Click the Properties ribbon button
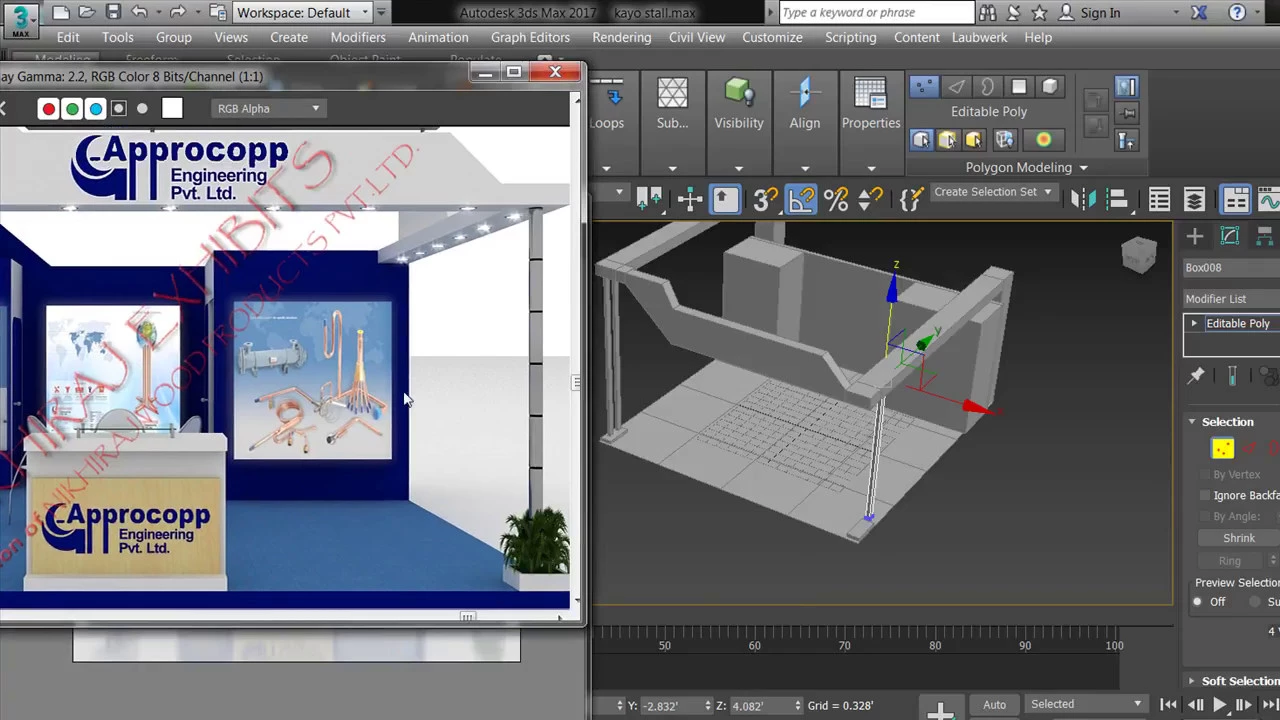 (x=870, y=103)
